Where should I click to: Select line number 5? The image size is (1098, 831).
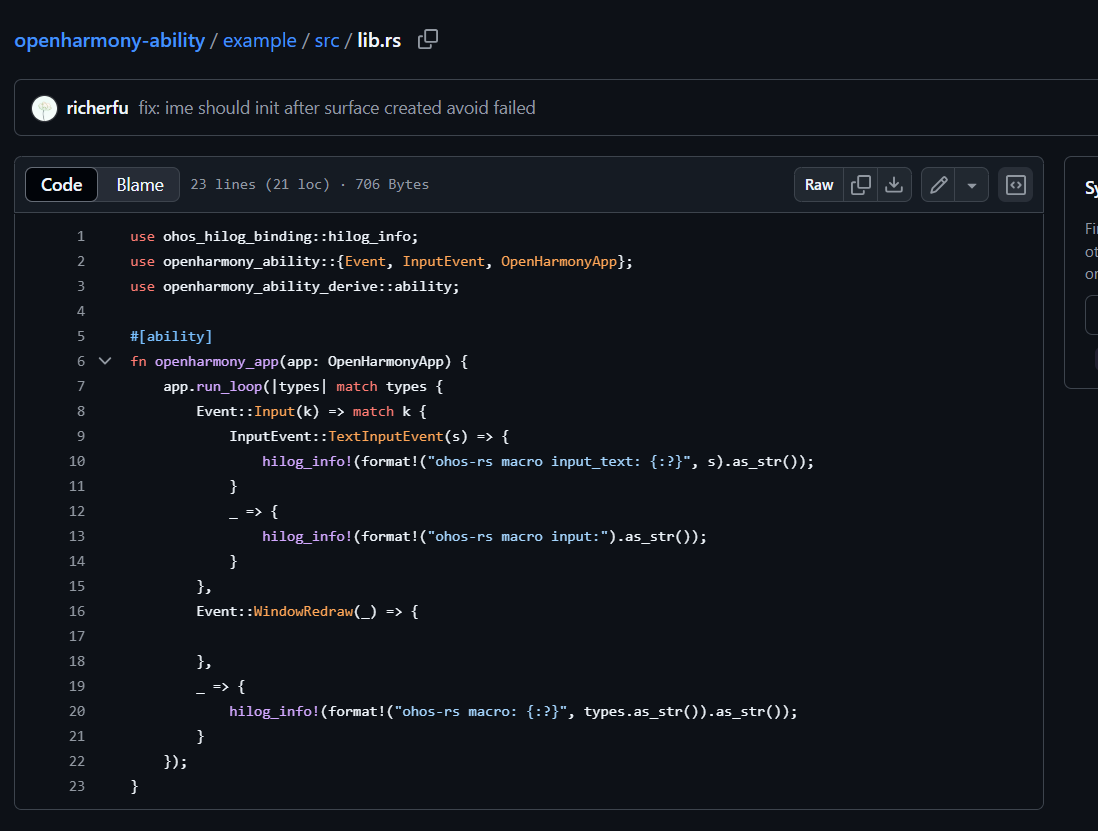tap(81, 337)
